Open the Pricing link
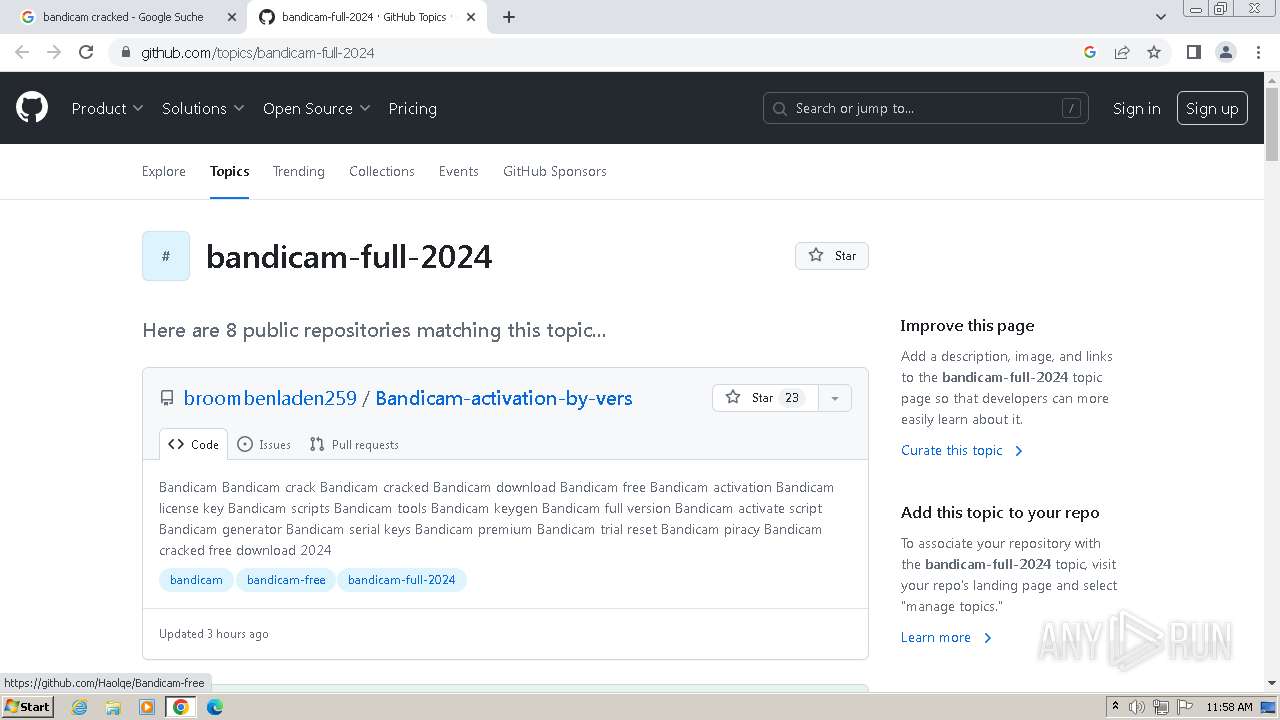The image size is (1280, 720). (413, 108)
